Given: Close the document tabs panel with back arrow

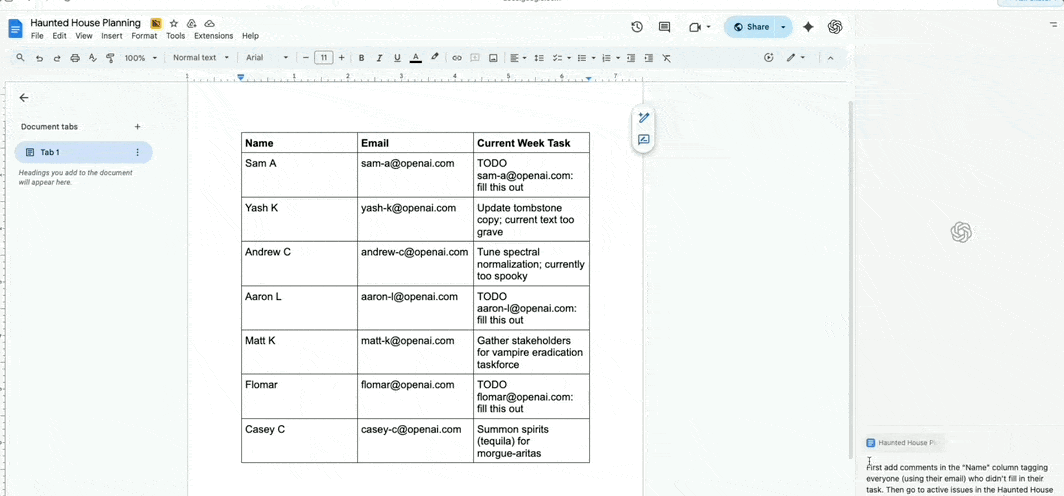Looking at the screenshot, I should click(24, 98).
